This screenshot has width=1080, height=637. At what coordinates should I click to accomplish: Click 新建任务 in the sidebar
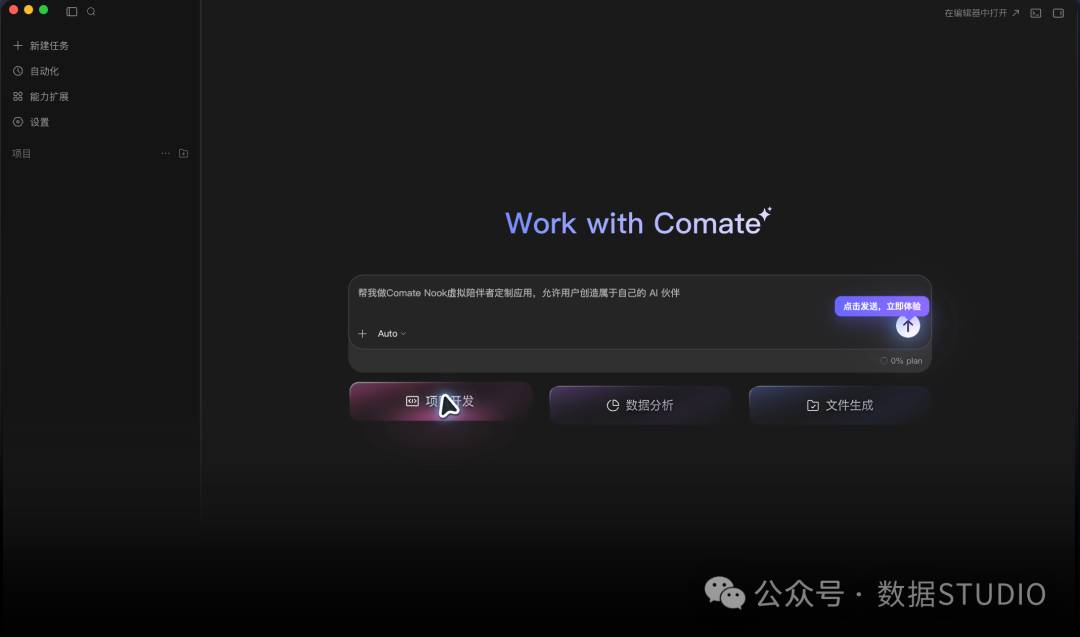[49, 45]
